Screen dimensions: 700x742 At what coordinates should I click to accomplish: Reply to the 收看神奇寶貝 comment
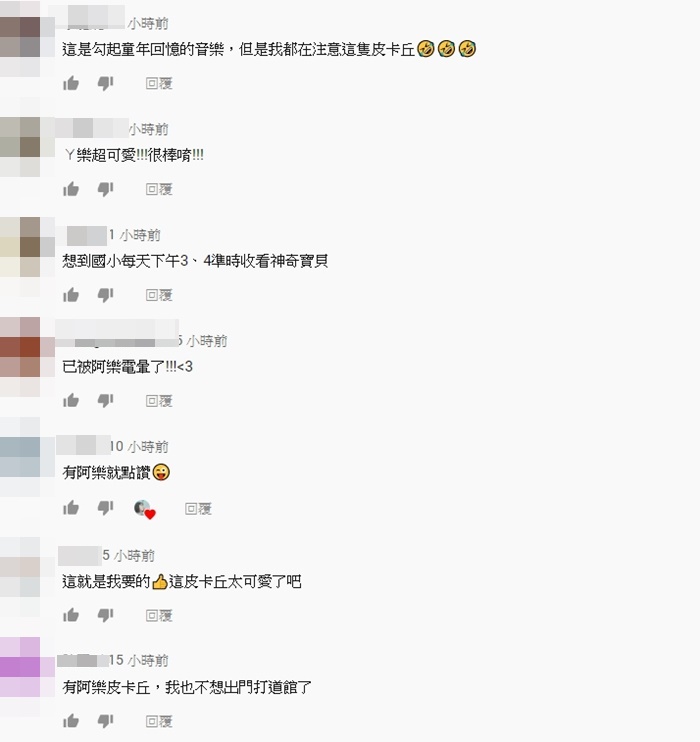click(x=159, y=295)
